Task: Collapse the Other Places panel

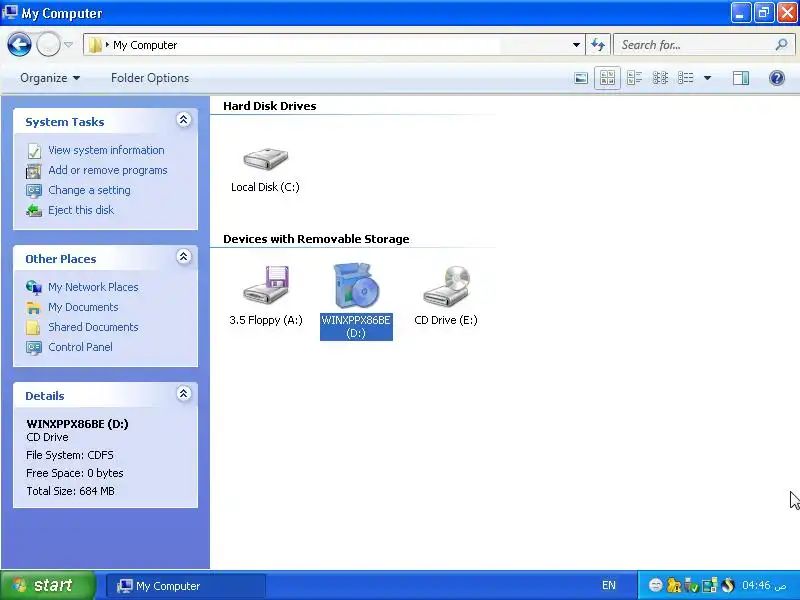Action: pyautogui.click(x=184, y=256)
